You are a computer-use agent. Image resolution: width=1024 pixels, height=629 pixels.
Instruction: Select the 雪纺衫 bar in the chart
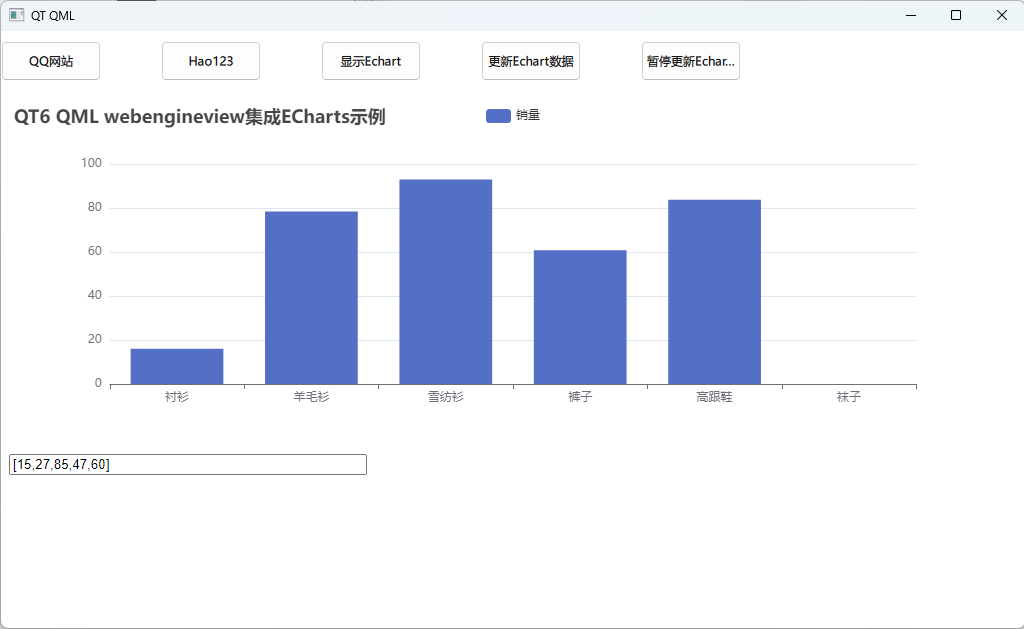[445, 280]
